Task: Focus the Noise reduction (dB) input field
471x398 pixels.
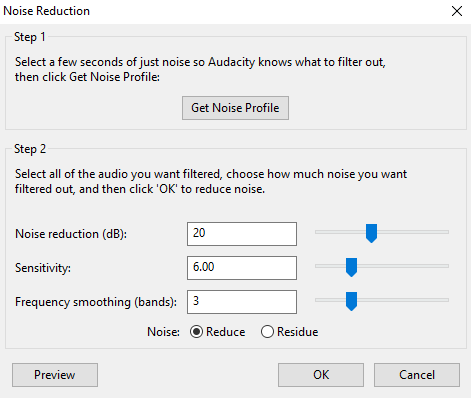Action: tap(242, 234)
